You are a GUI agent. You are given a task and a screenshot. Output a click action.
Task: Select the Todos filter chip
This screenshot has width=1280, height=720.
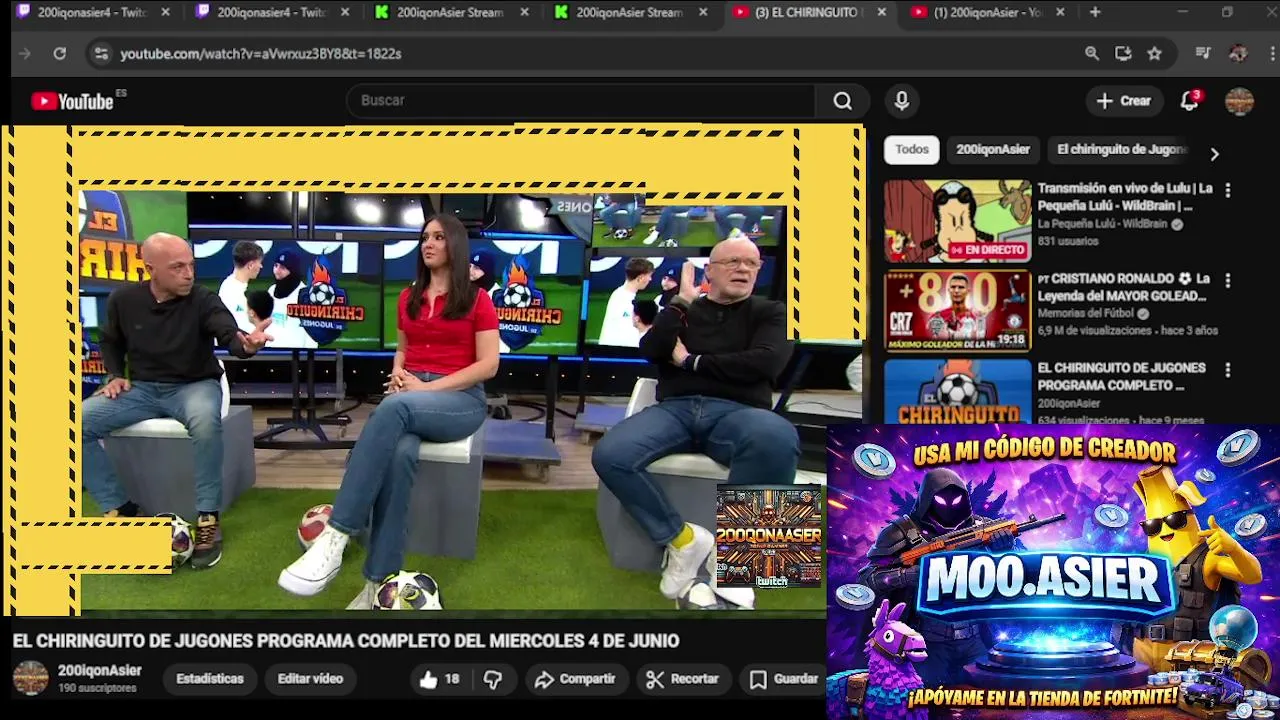click(912, 150)
